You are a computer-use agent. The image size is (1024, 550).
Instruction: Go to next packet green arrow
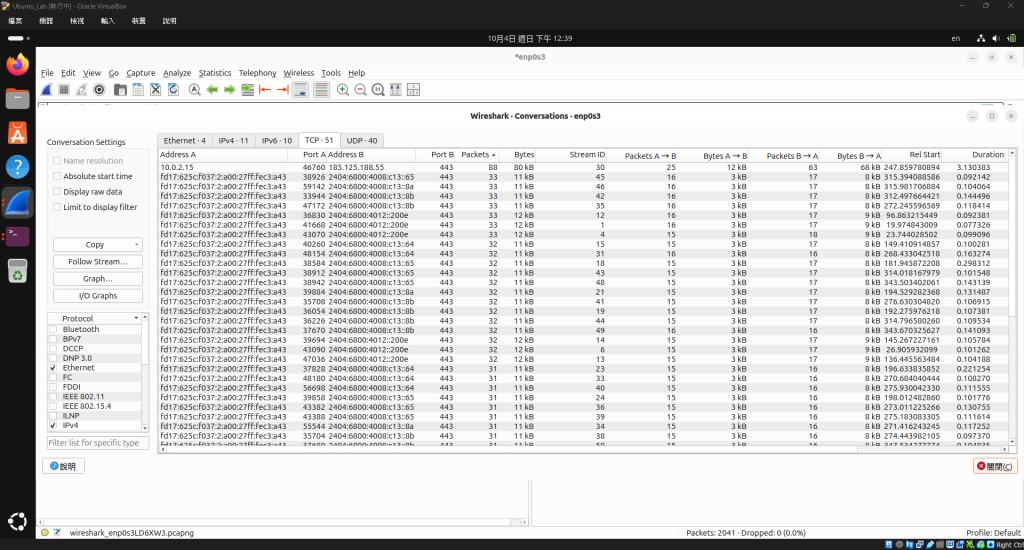click(x=230, y=89)
